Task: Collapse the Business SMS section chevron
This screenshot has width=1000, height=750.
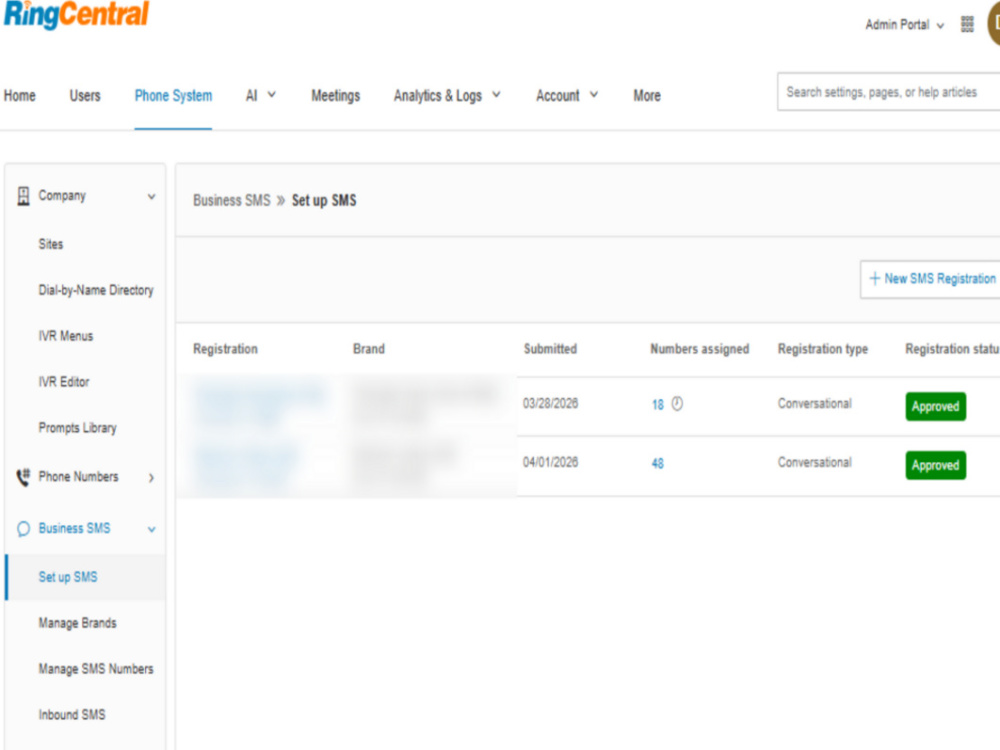Action: 151,529
